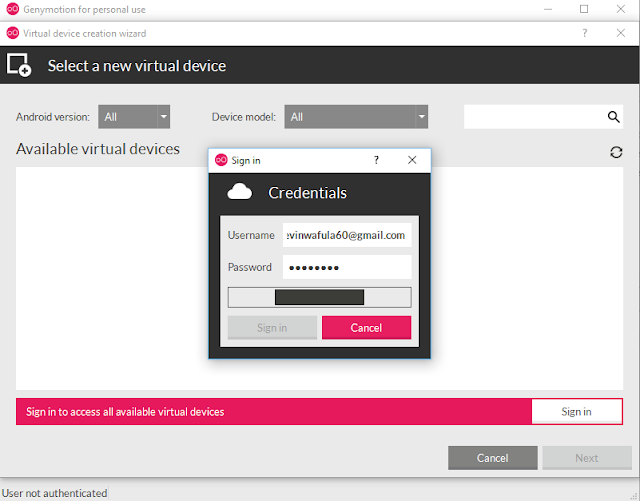Refresh the available virtual devices list
Screen dimensions: 640x501
click(616, 152)
